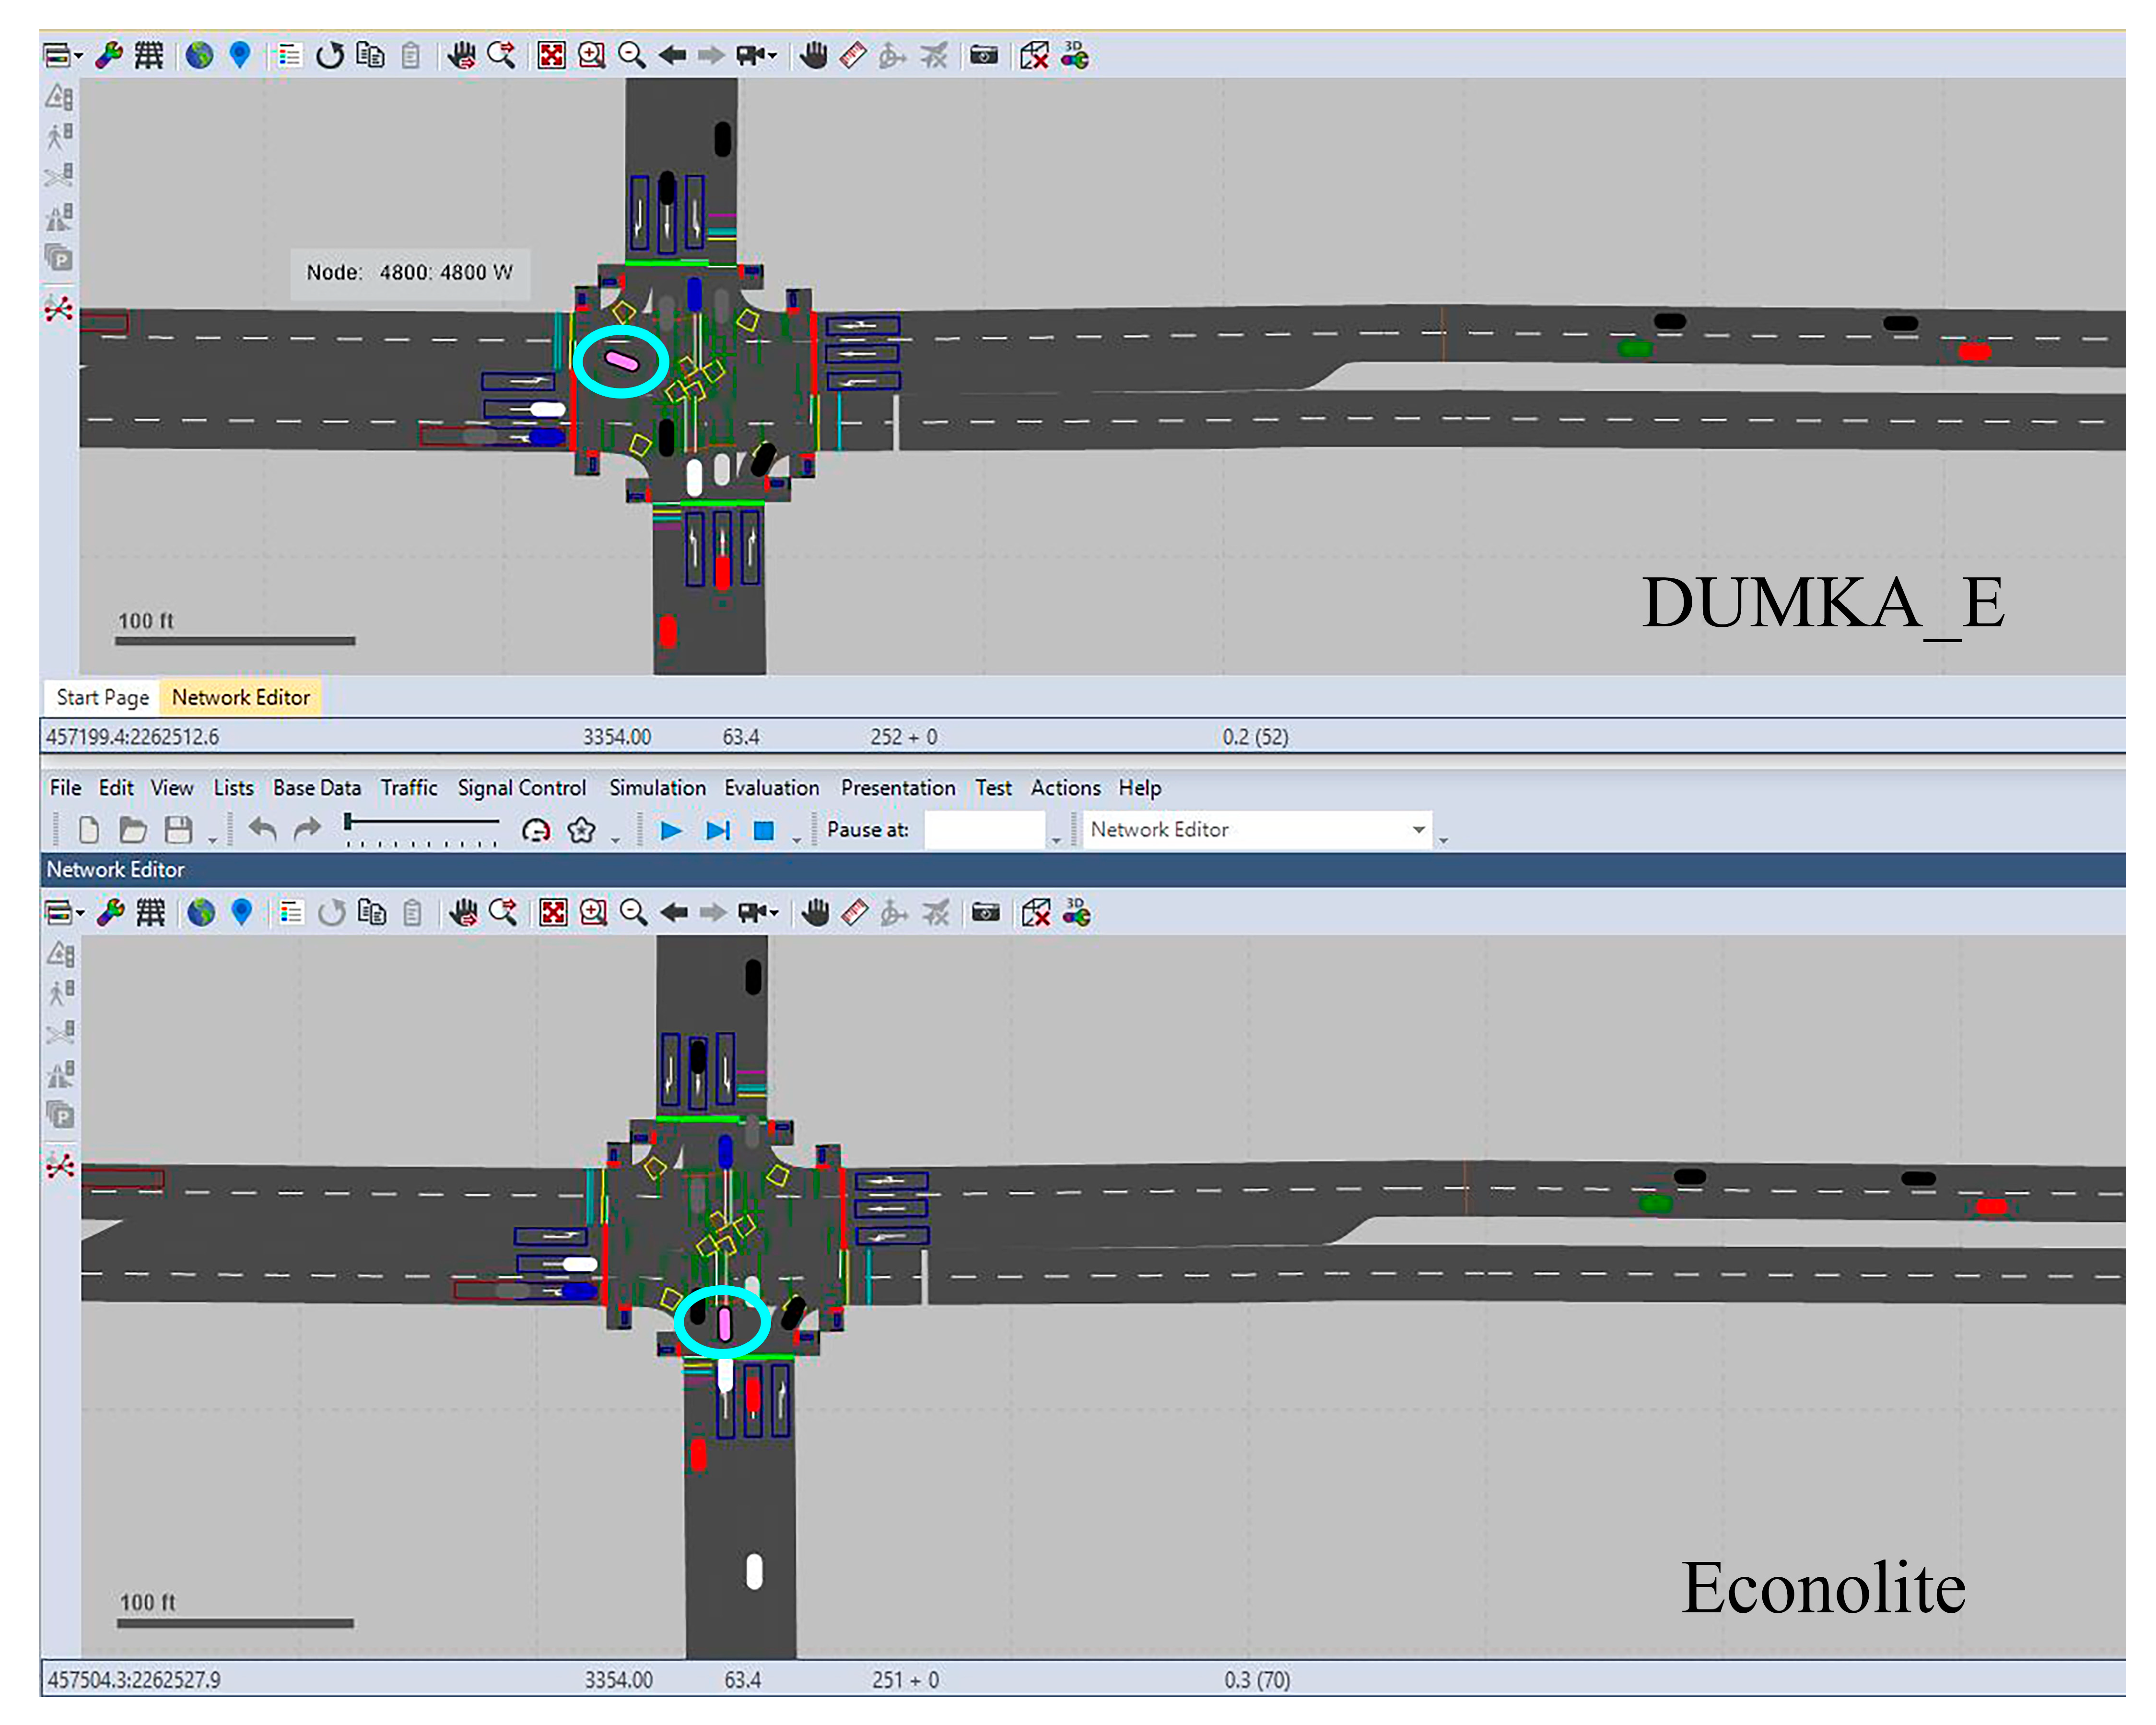Click the Pause at input field
Image resolution: width=2156 pixels, height=1725 pixels.
click(x=984, y=830)
